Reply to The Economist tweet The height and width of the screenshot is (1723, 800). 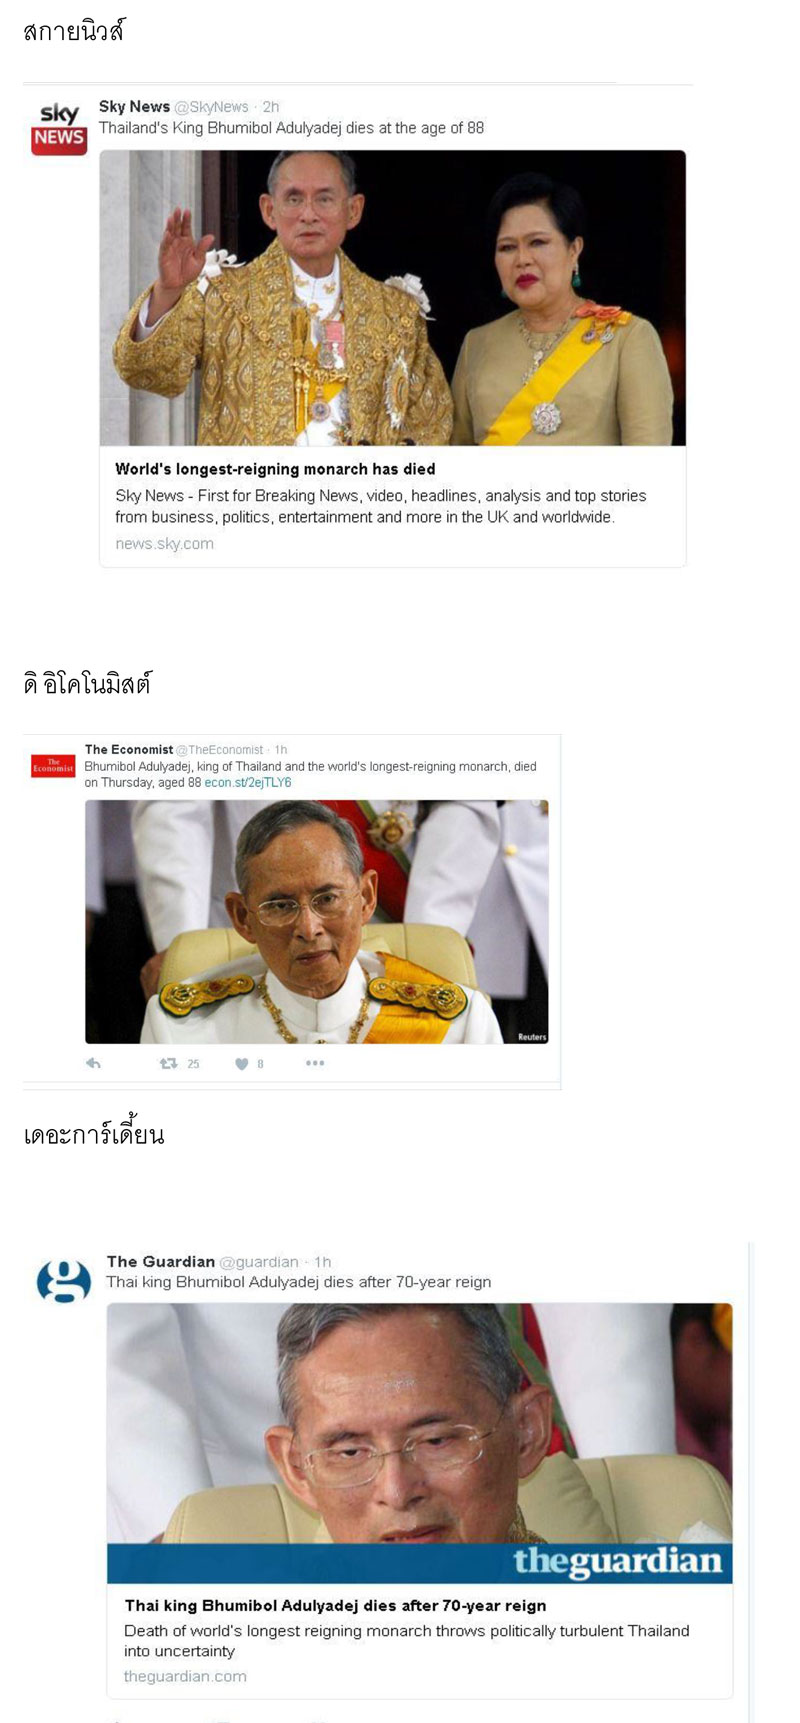pyautogui.click(x=94, y=1063)
